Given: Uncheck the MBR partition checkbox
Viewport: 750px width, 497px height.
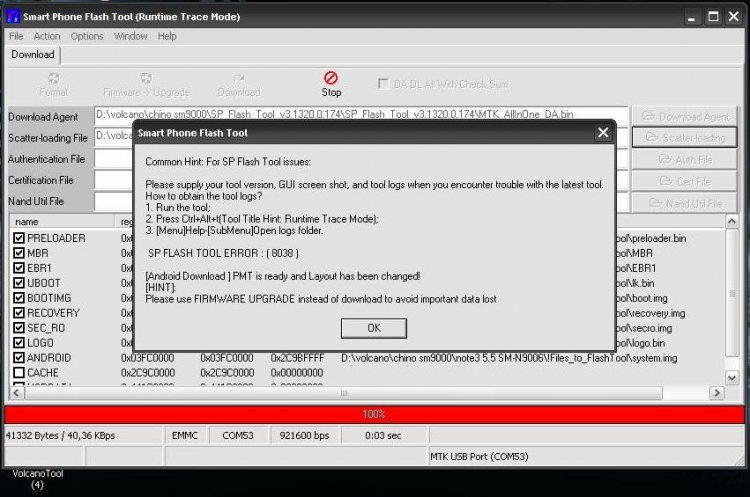Looking at the screenshot, I should click(x=19, y=253).
